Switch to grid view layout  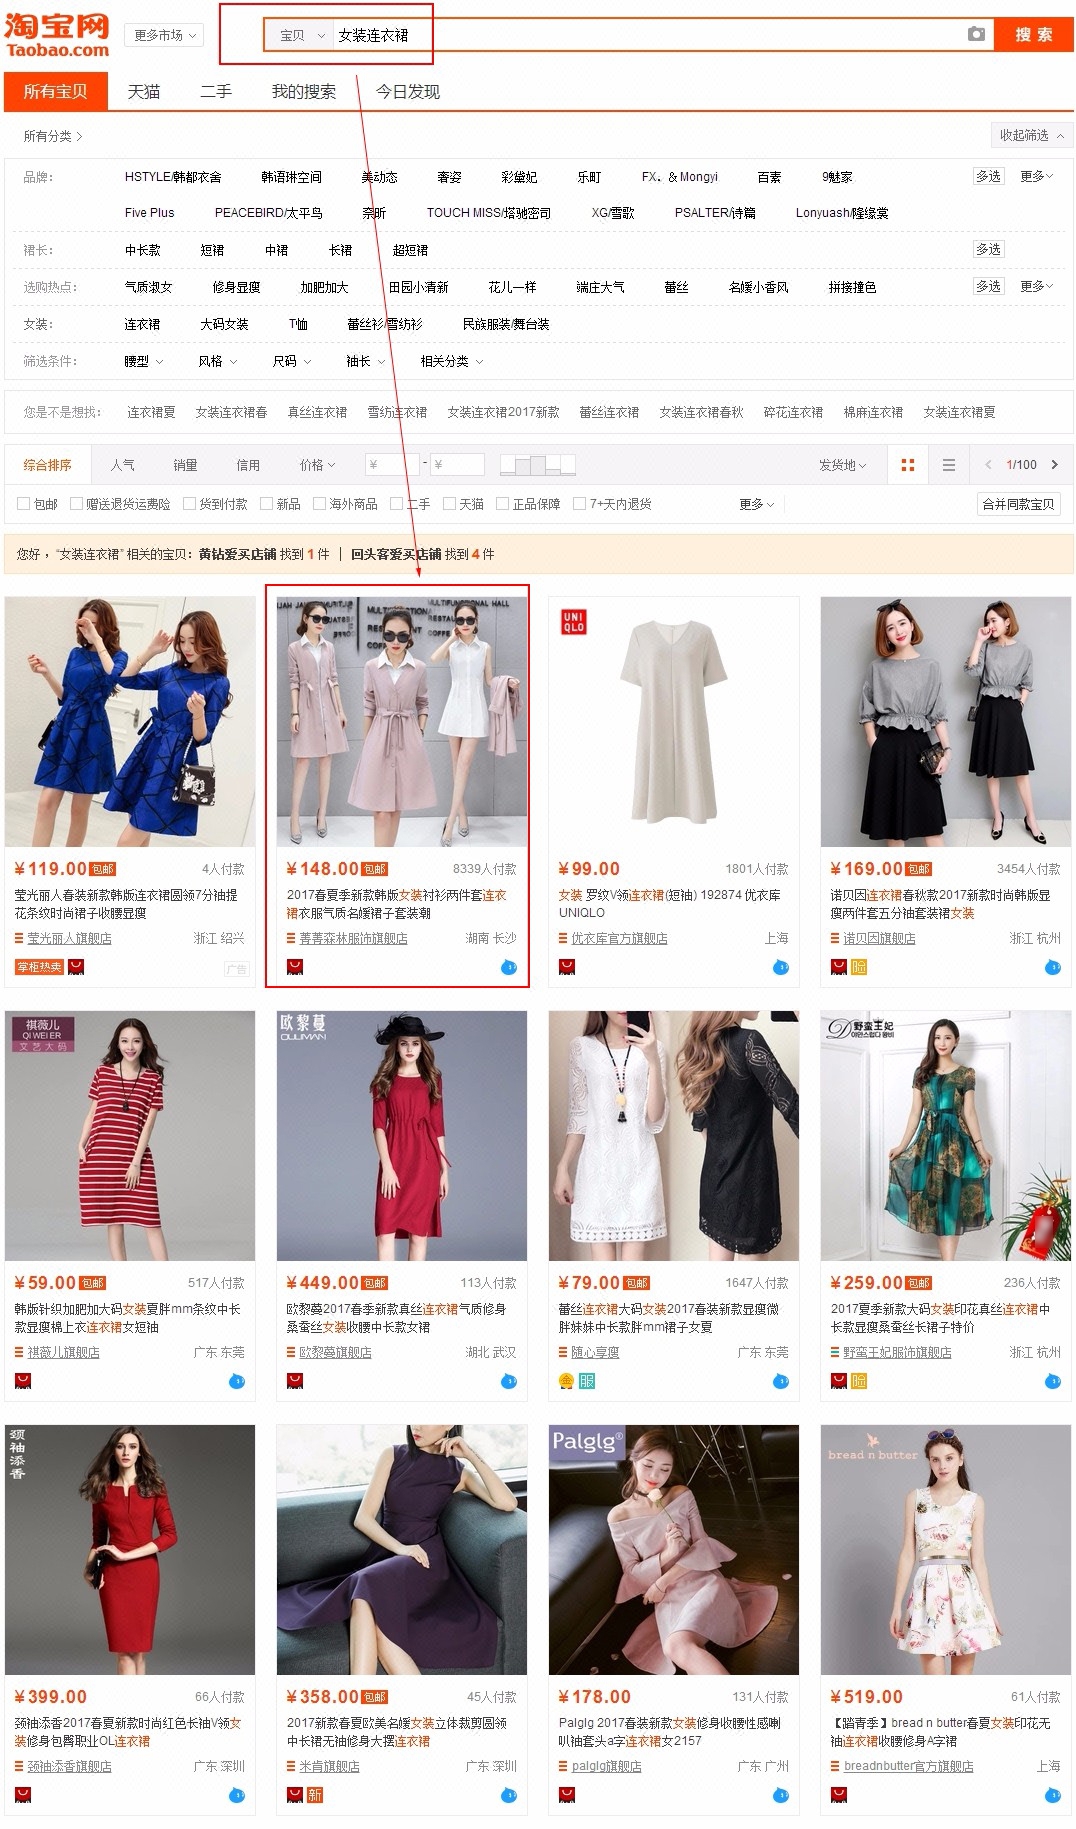908,465
